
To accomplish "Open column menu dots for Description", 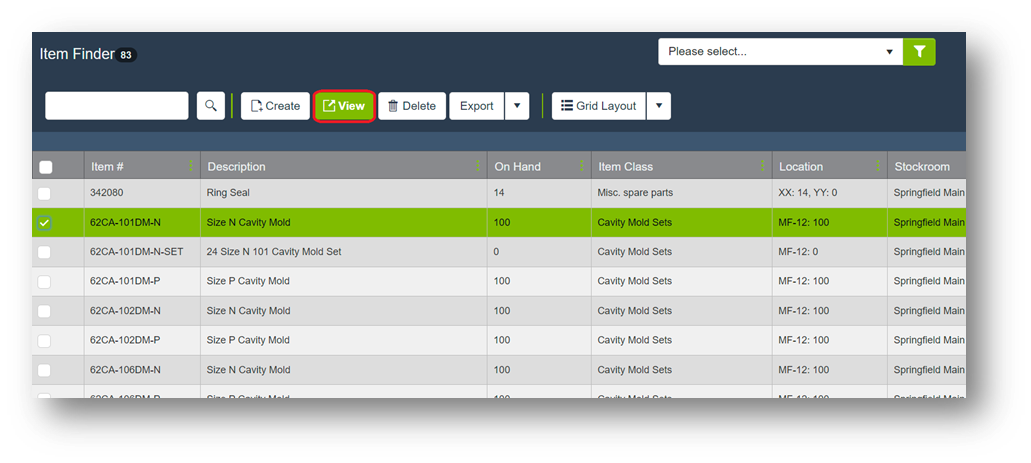I will 478,166.
